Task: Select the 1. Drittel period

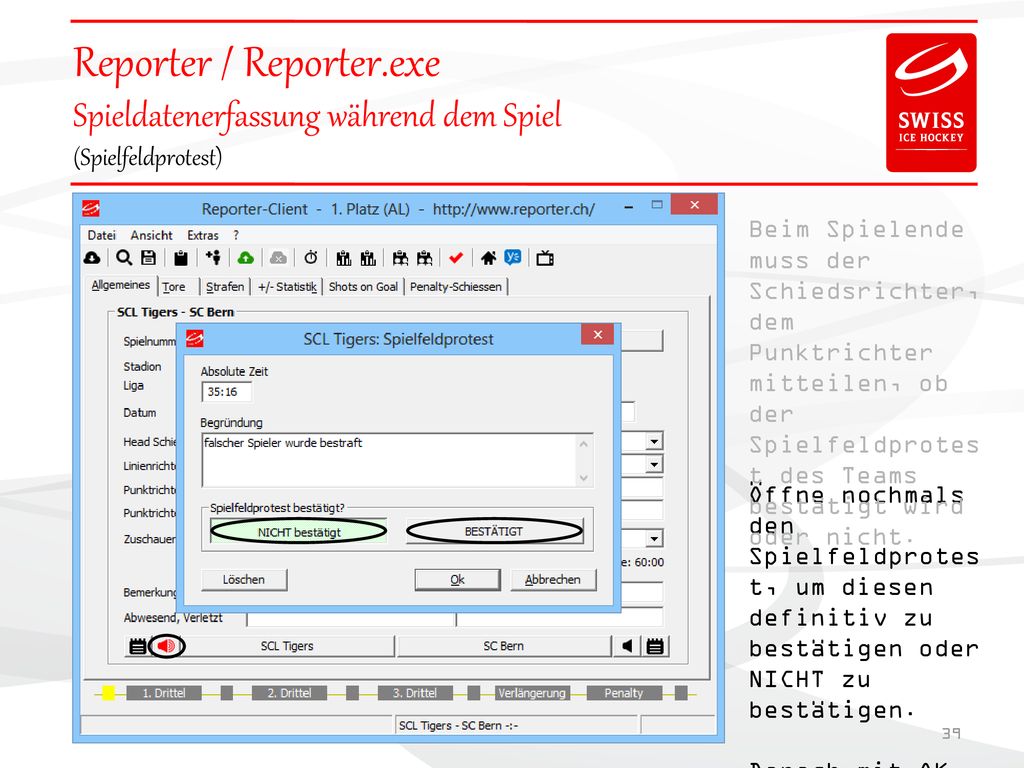Action: coord(164,693)
